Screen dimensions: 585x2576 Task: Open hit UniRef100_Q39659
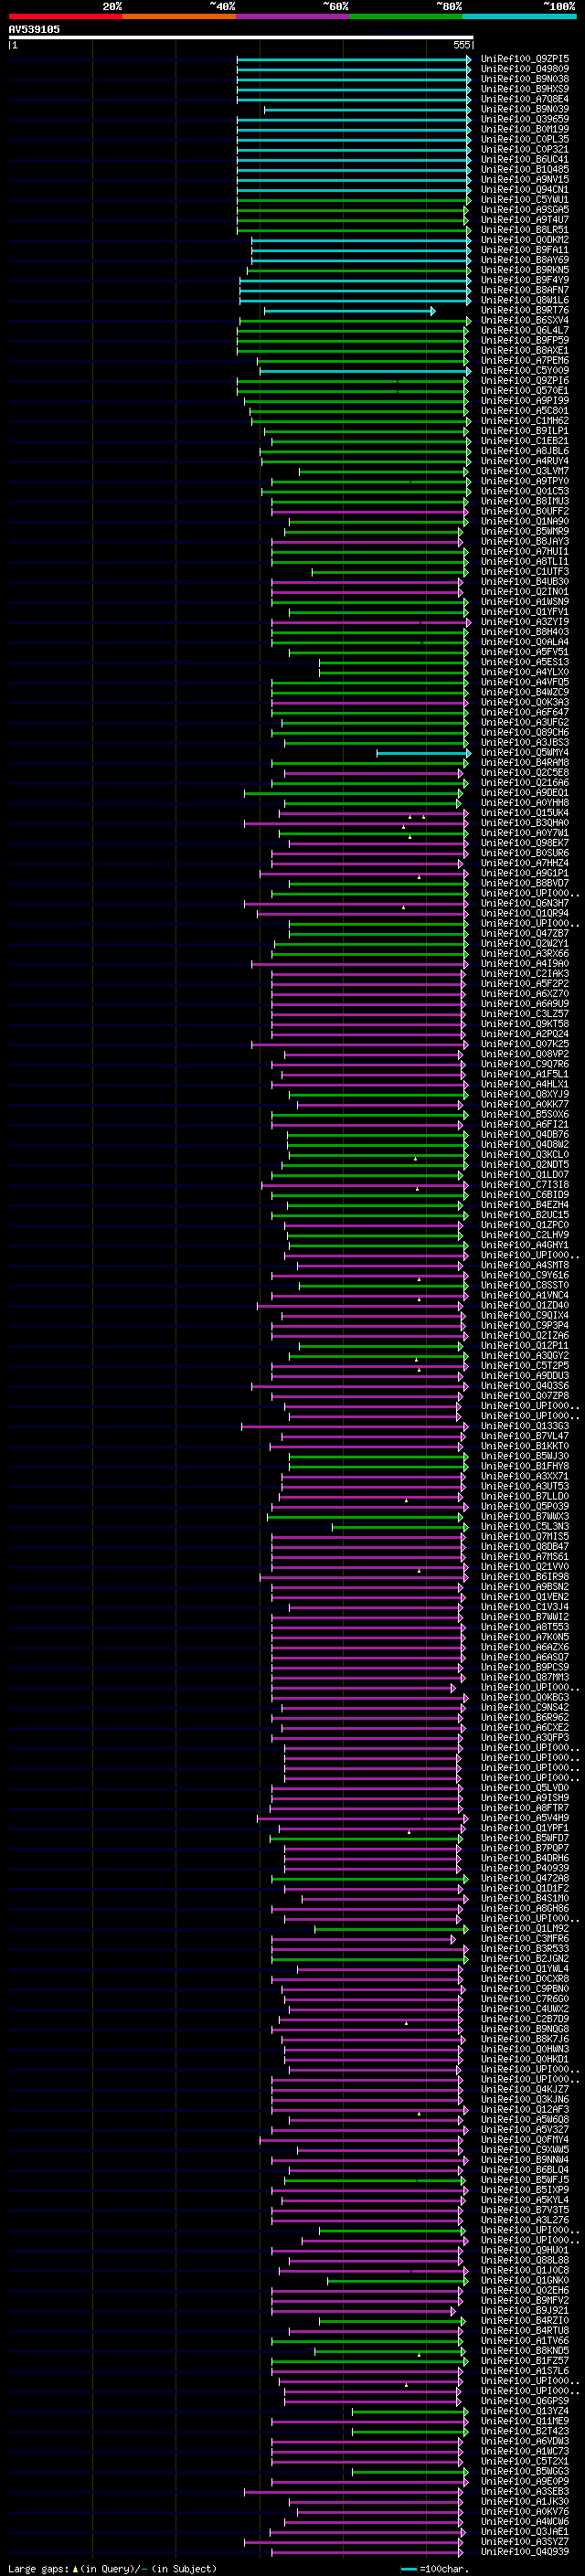click(x=524, y=119)
